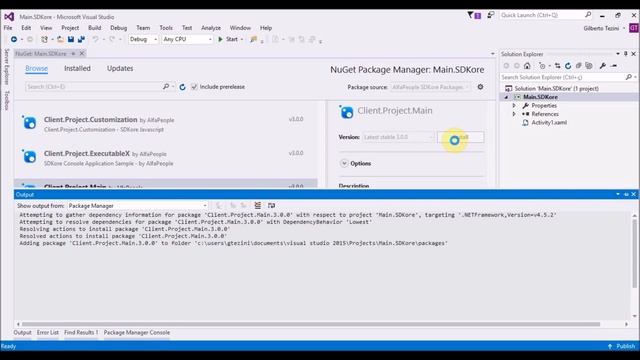Open the Error List tab

(48, 332)
